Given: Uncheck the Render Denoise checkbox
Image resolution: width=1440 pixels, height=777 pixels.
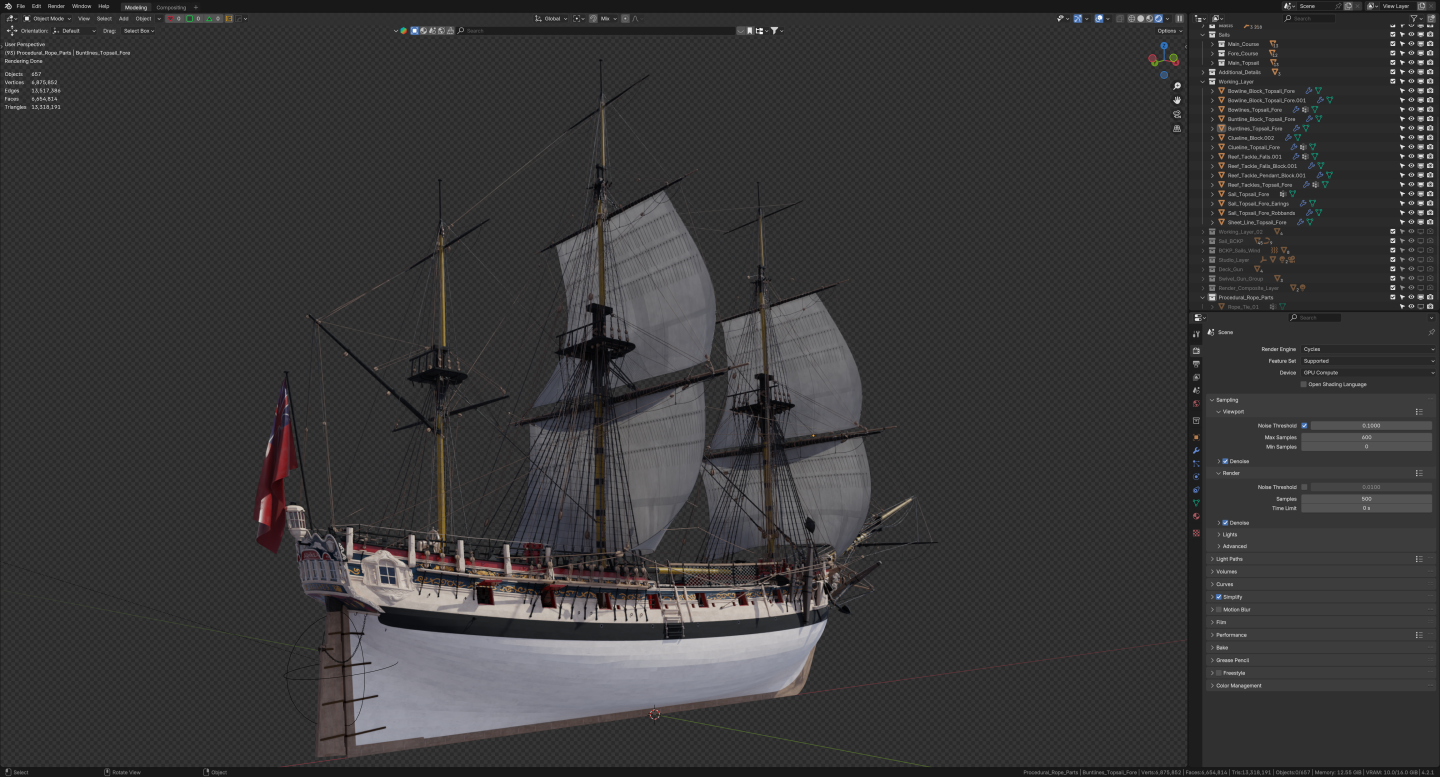Looking at the screenshot, I should point(1225,522).
